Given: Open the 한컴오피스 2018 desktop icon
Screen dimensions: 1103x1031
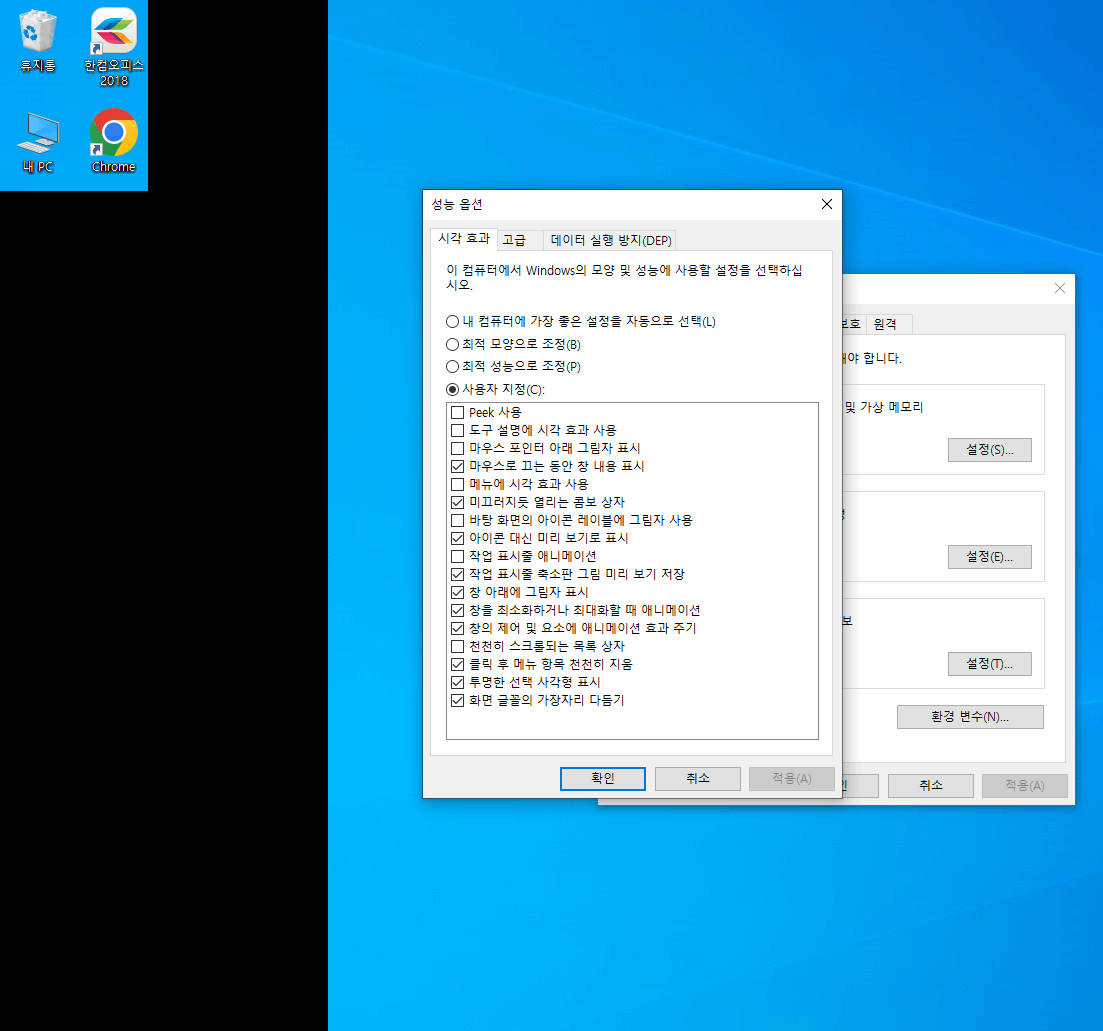Looking at the screenshot, I should pos(114,46).
